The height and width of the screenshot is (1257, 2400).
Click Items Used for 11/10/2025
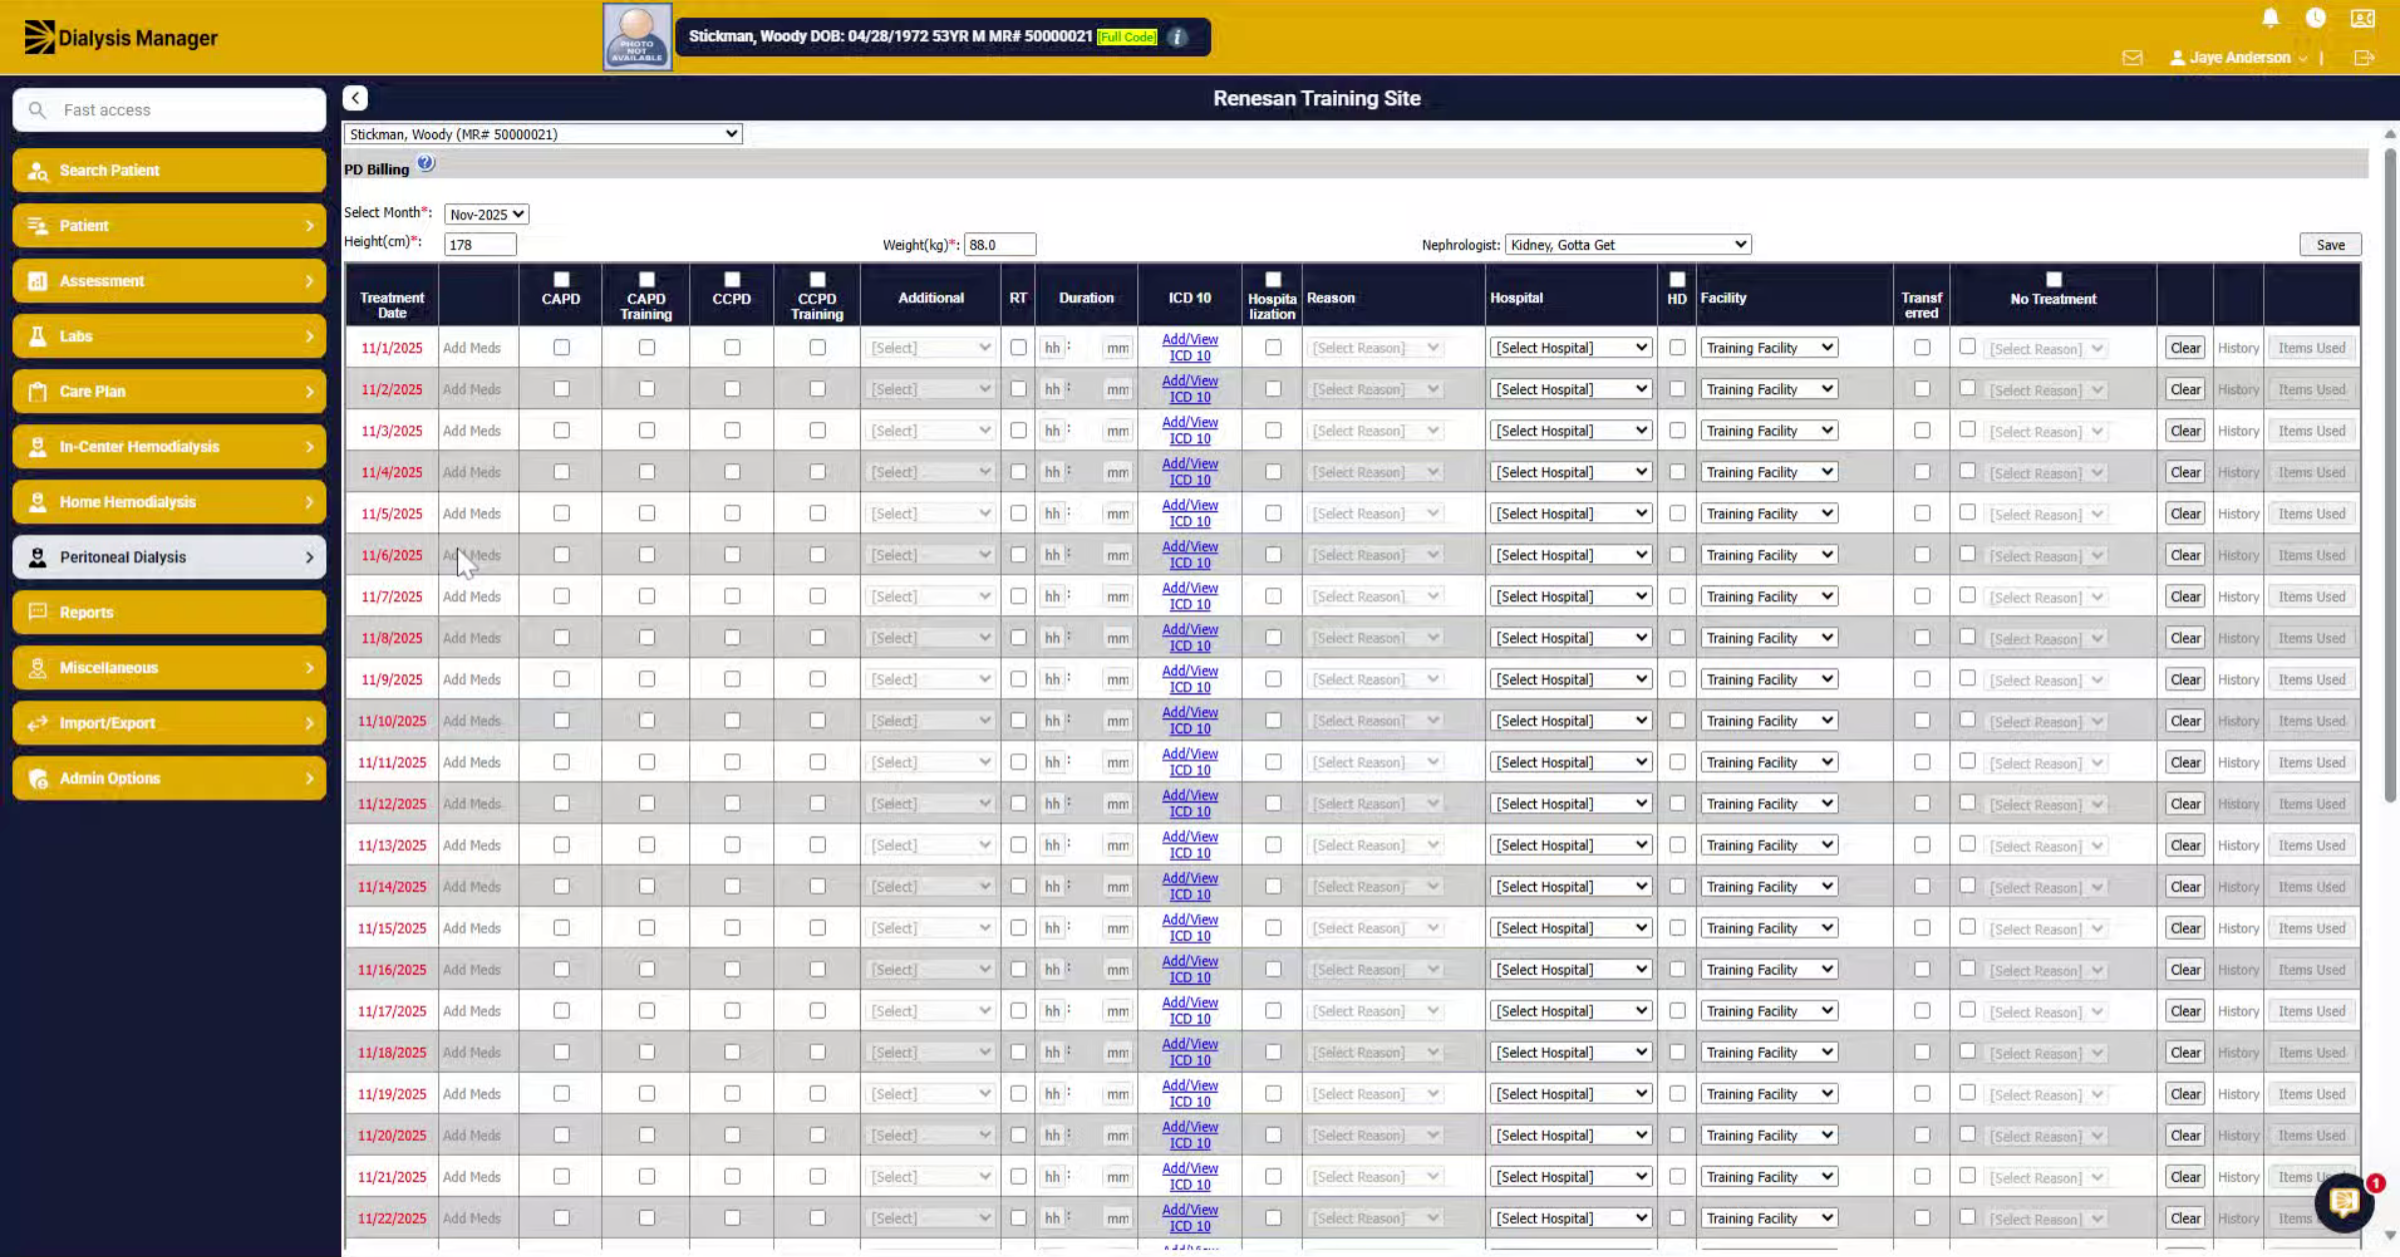click(x=2311, y=721)
